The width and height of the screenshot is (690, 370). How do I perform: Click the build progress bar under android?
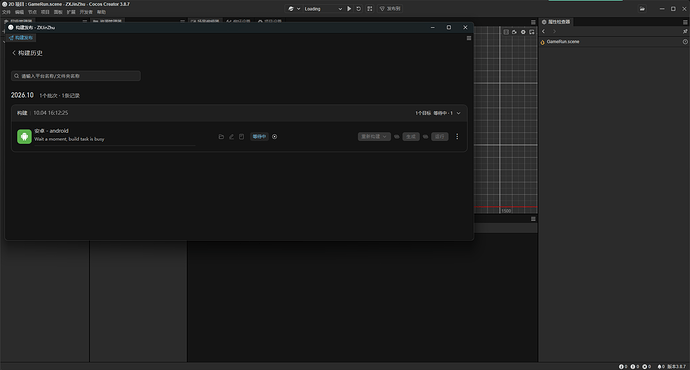click(115, 145)
